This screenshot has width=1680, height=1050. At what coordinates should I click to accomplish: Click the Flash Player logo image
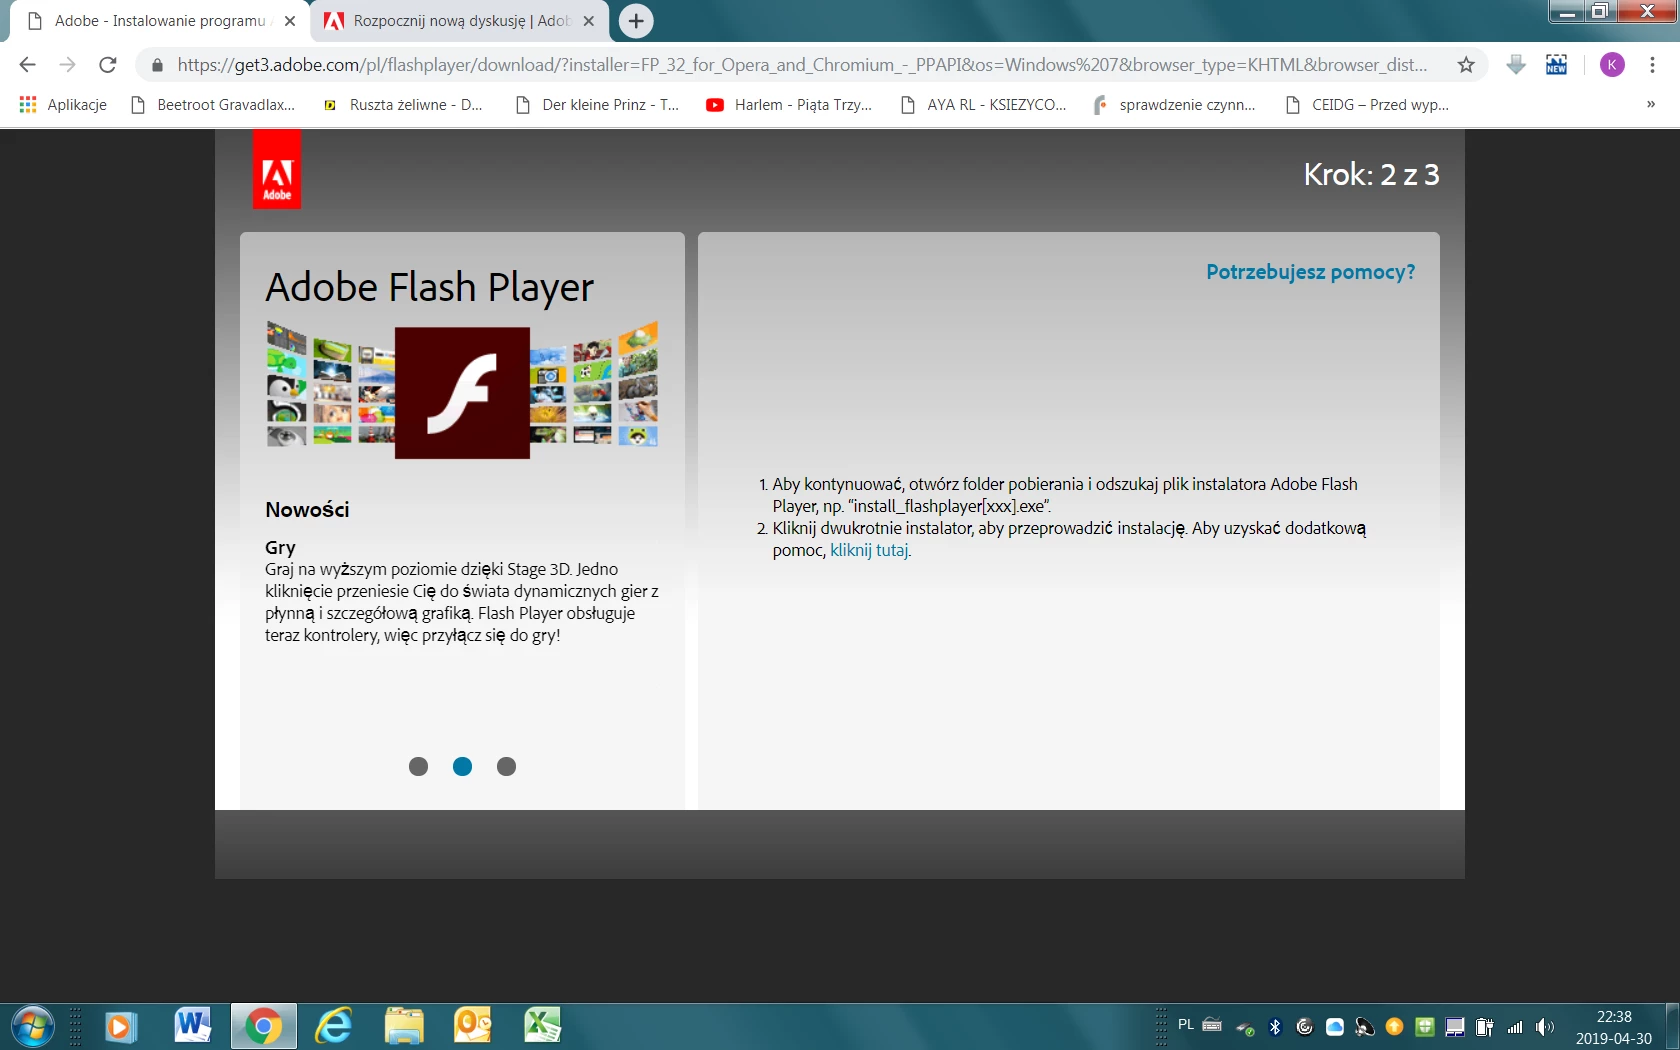pyautogui.click(x=462, y=393)
